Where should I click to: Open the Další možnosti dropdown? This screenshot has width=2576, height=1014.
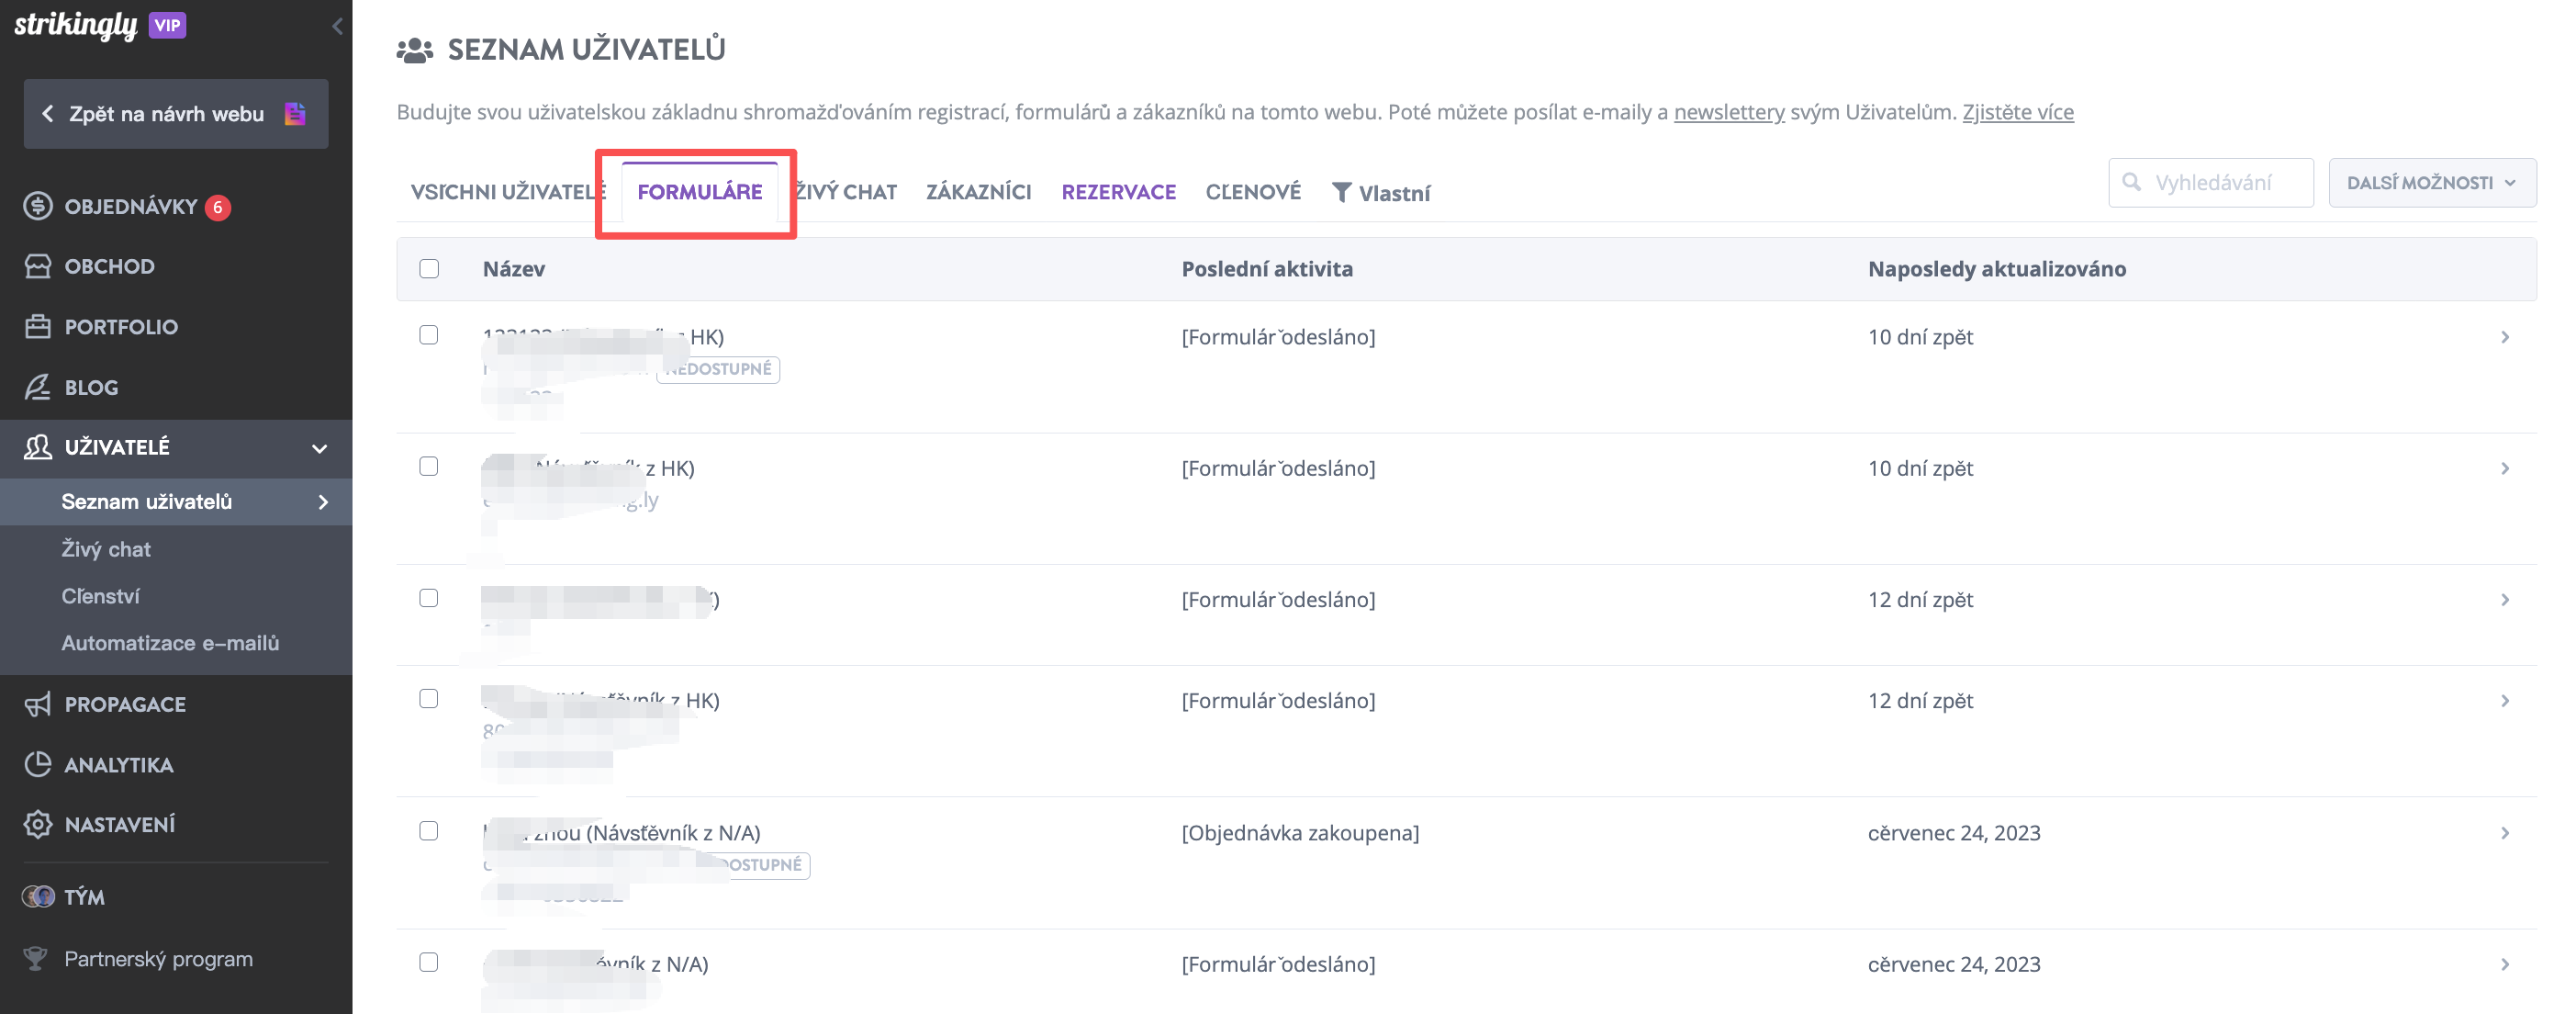coord(2432,183)
